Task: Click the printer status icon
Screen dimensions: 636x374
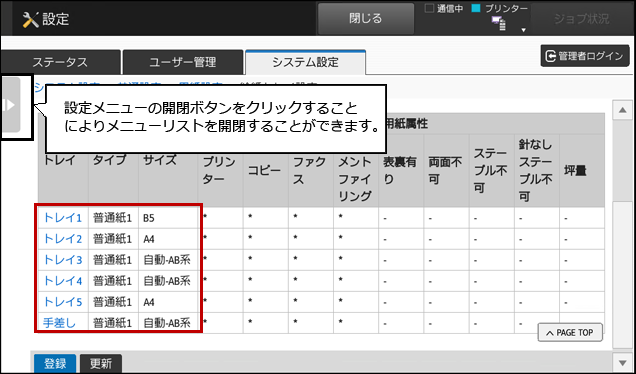Action: [498, 24]
